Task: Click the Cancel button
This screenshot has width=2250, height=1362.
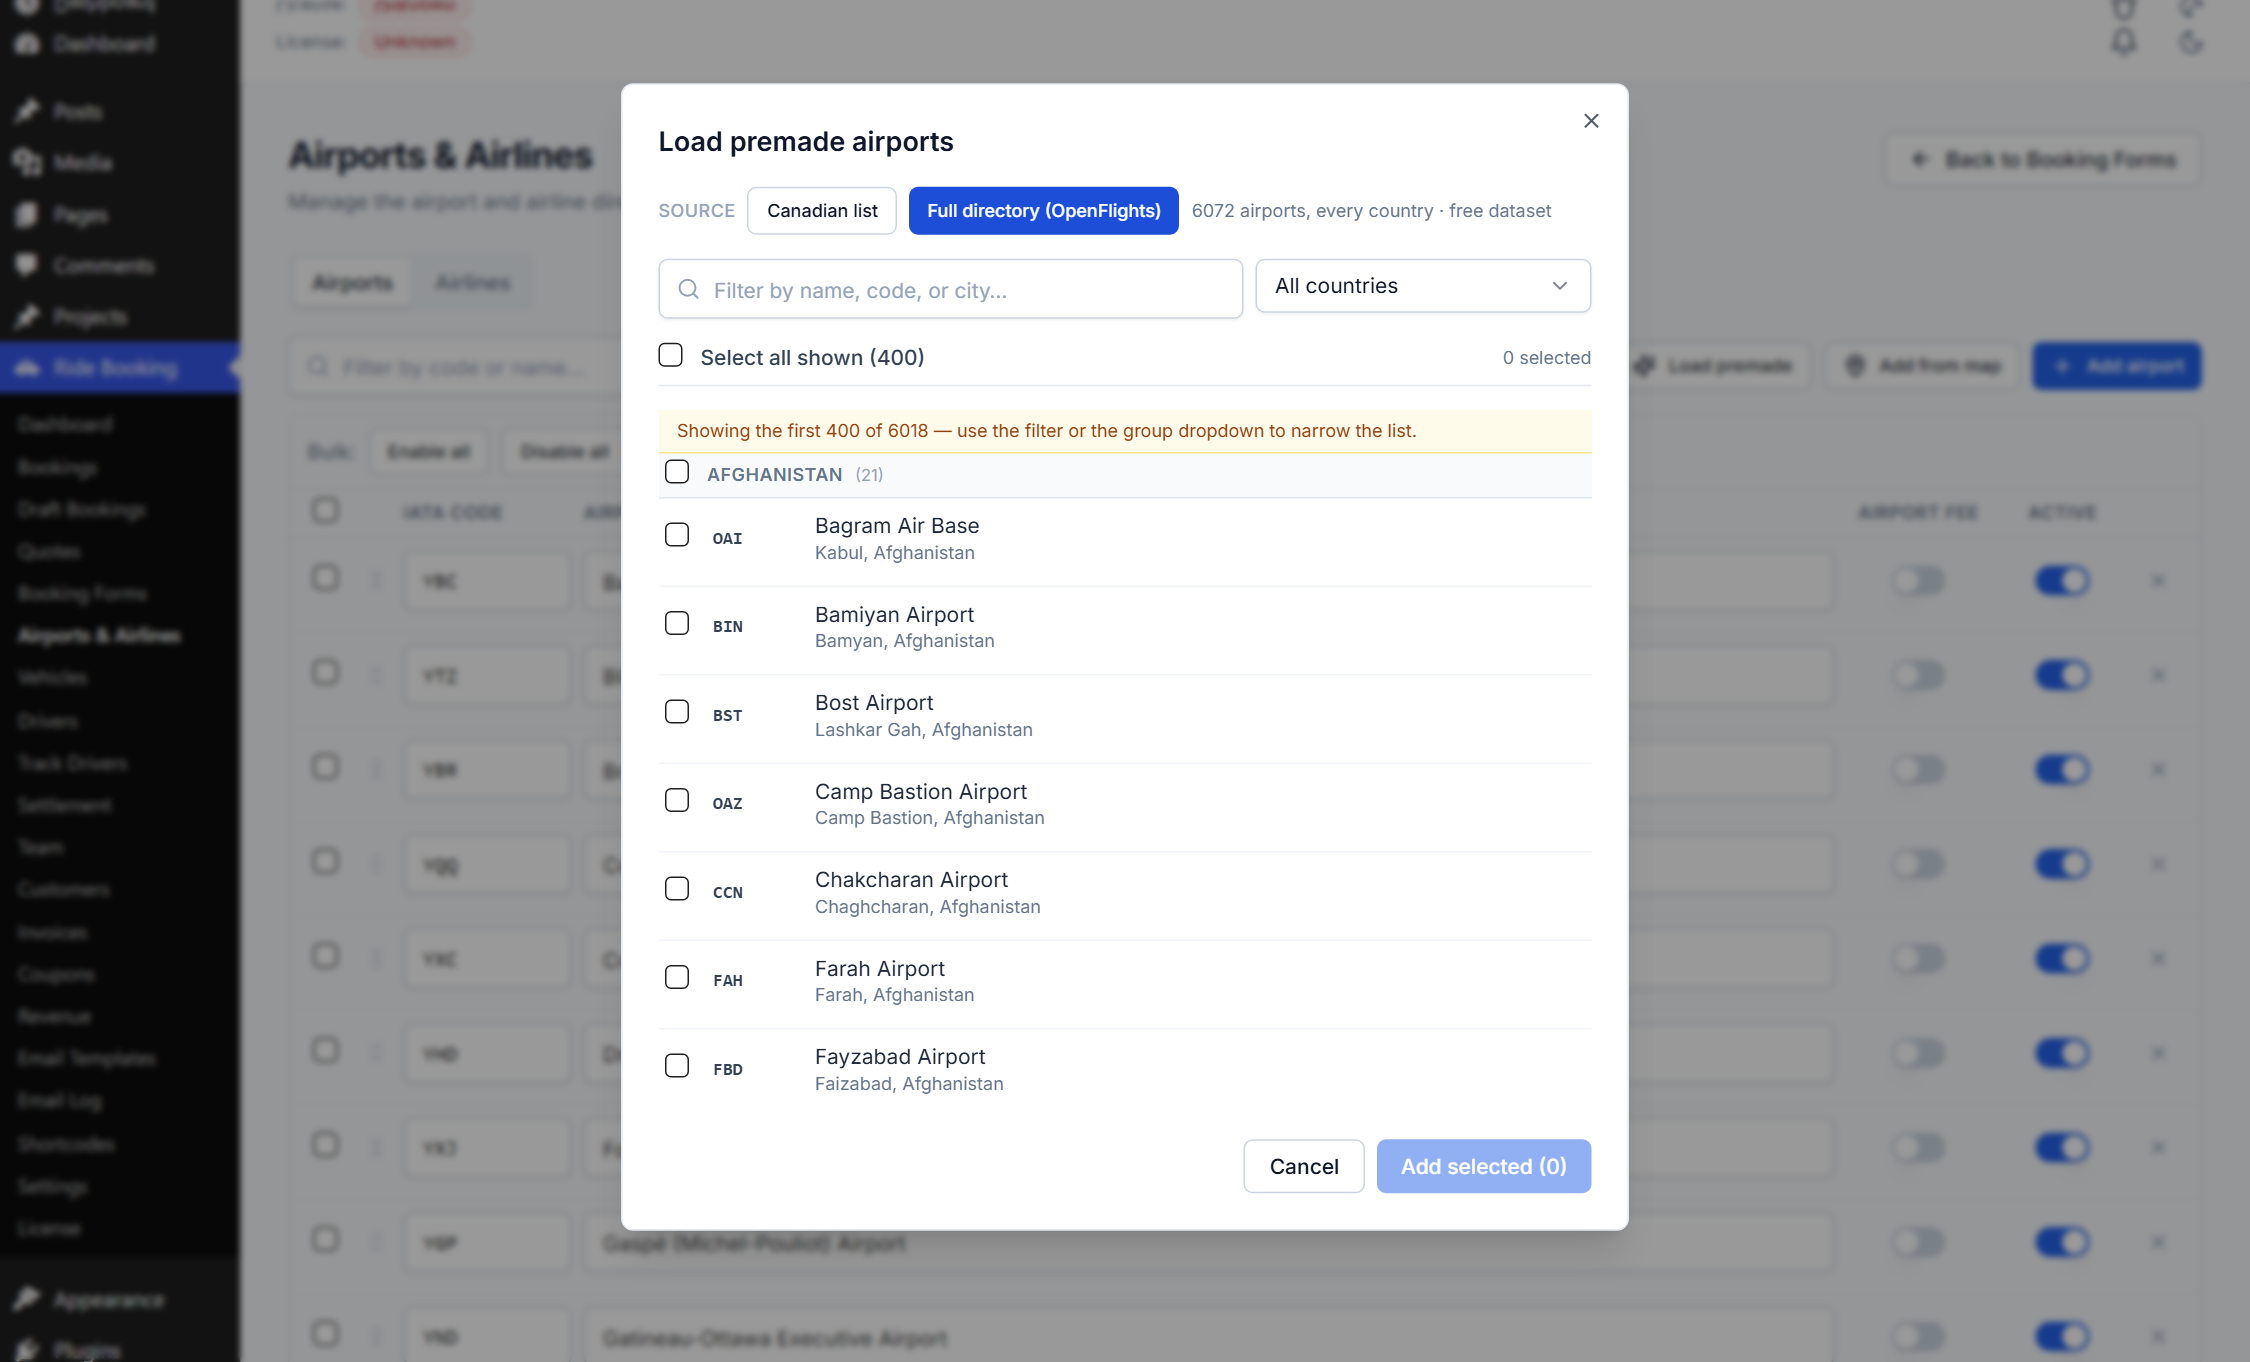Action: tap(1304, 1166)
